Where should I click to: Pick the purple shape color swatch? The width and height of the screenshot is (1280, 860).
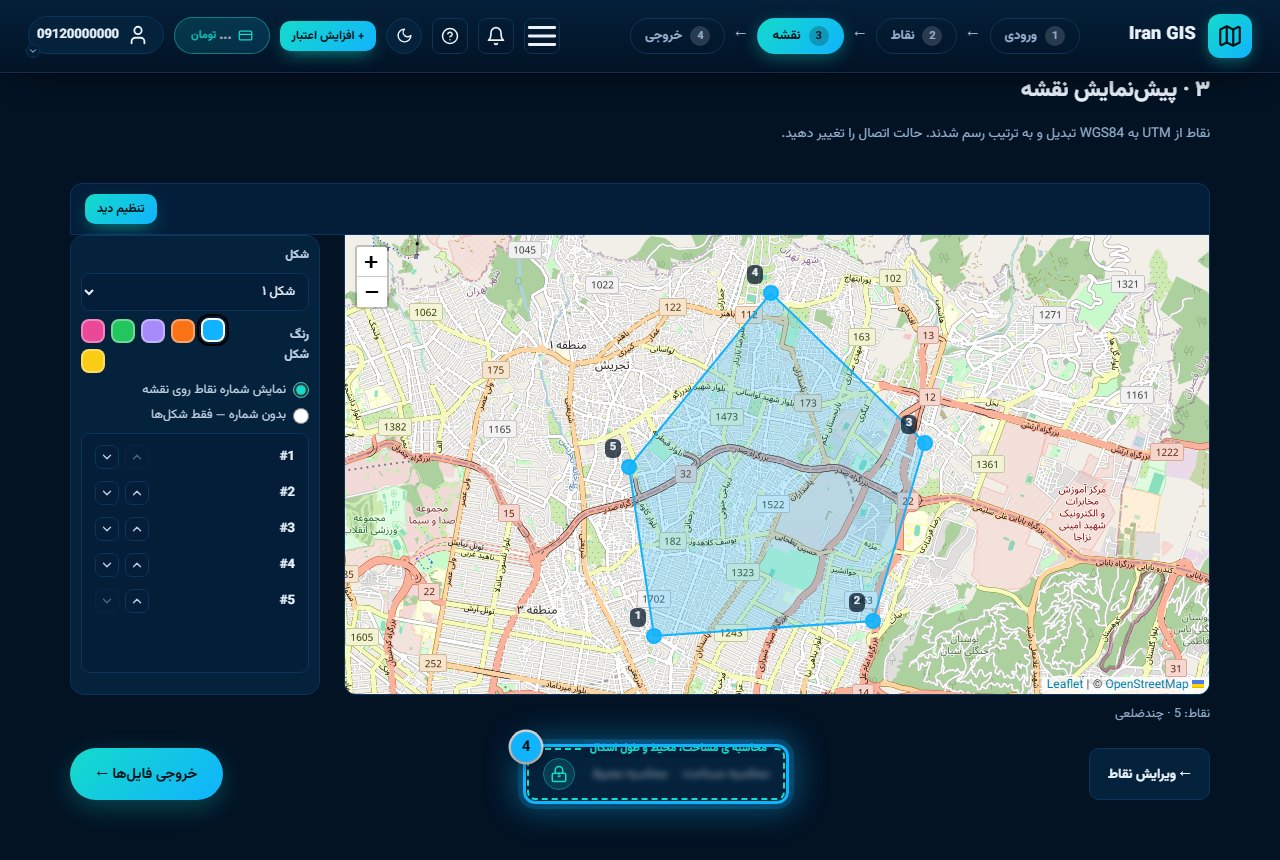pos(153,331)
